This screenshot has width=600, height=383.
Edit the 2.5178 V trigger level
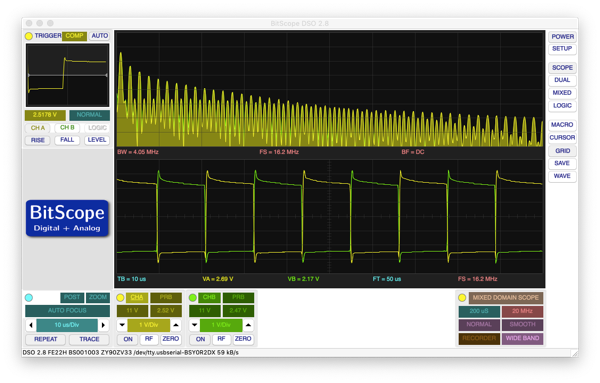45,115
